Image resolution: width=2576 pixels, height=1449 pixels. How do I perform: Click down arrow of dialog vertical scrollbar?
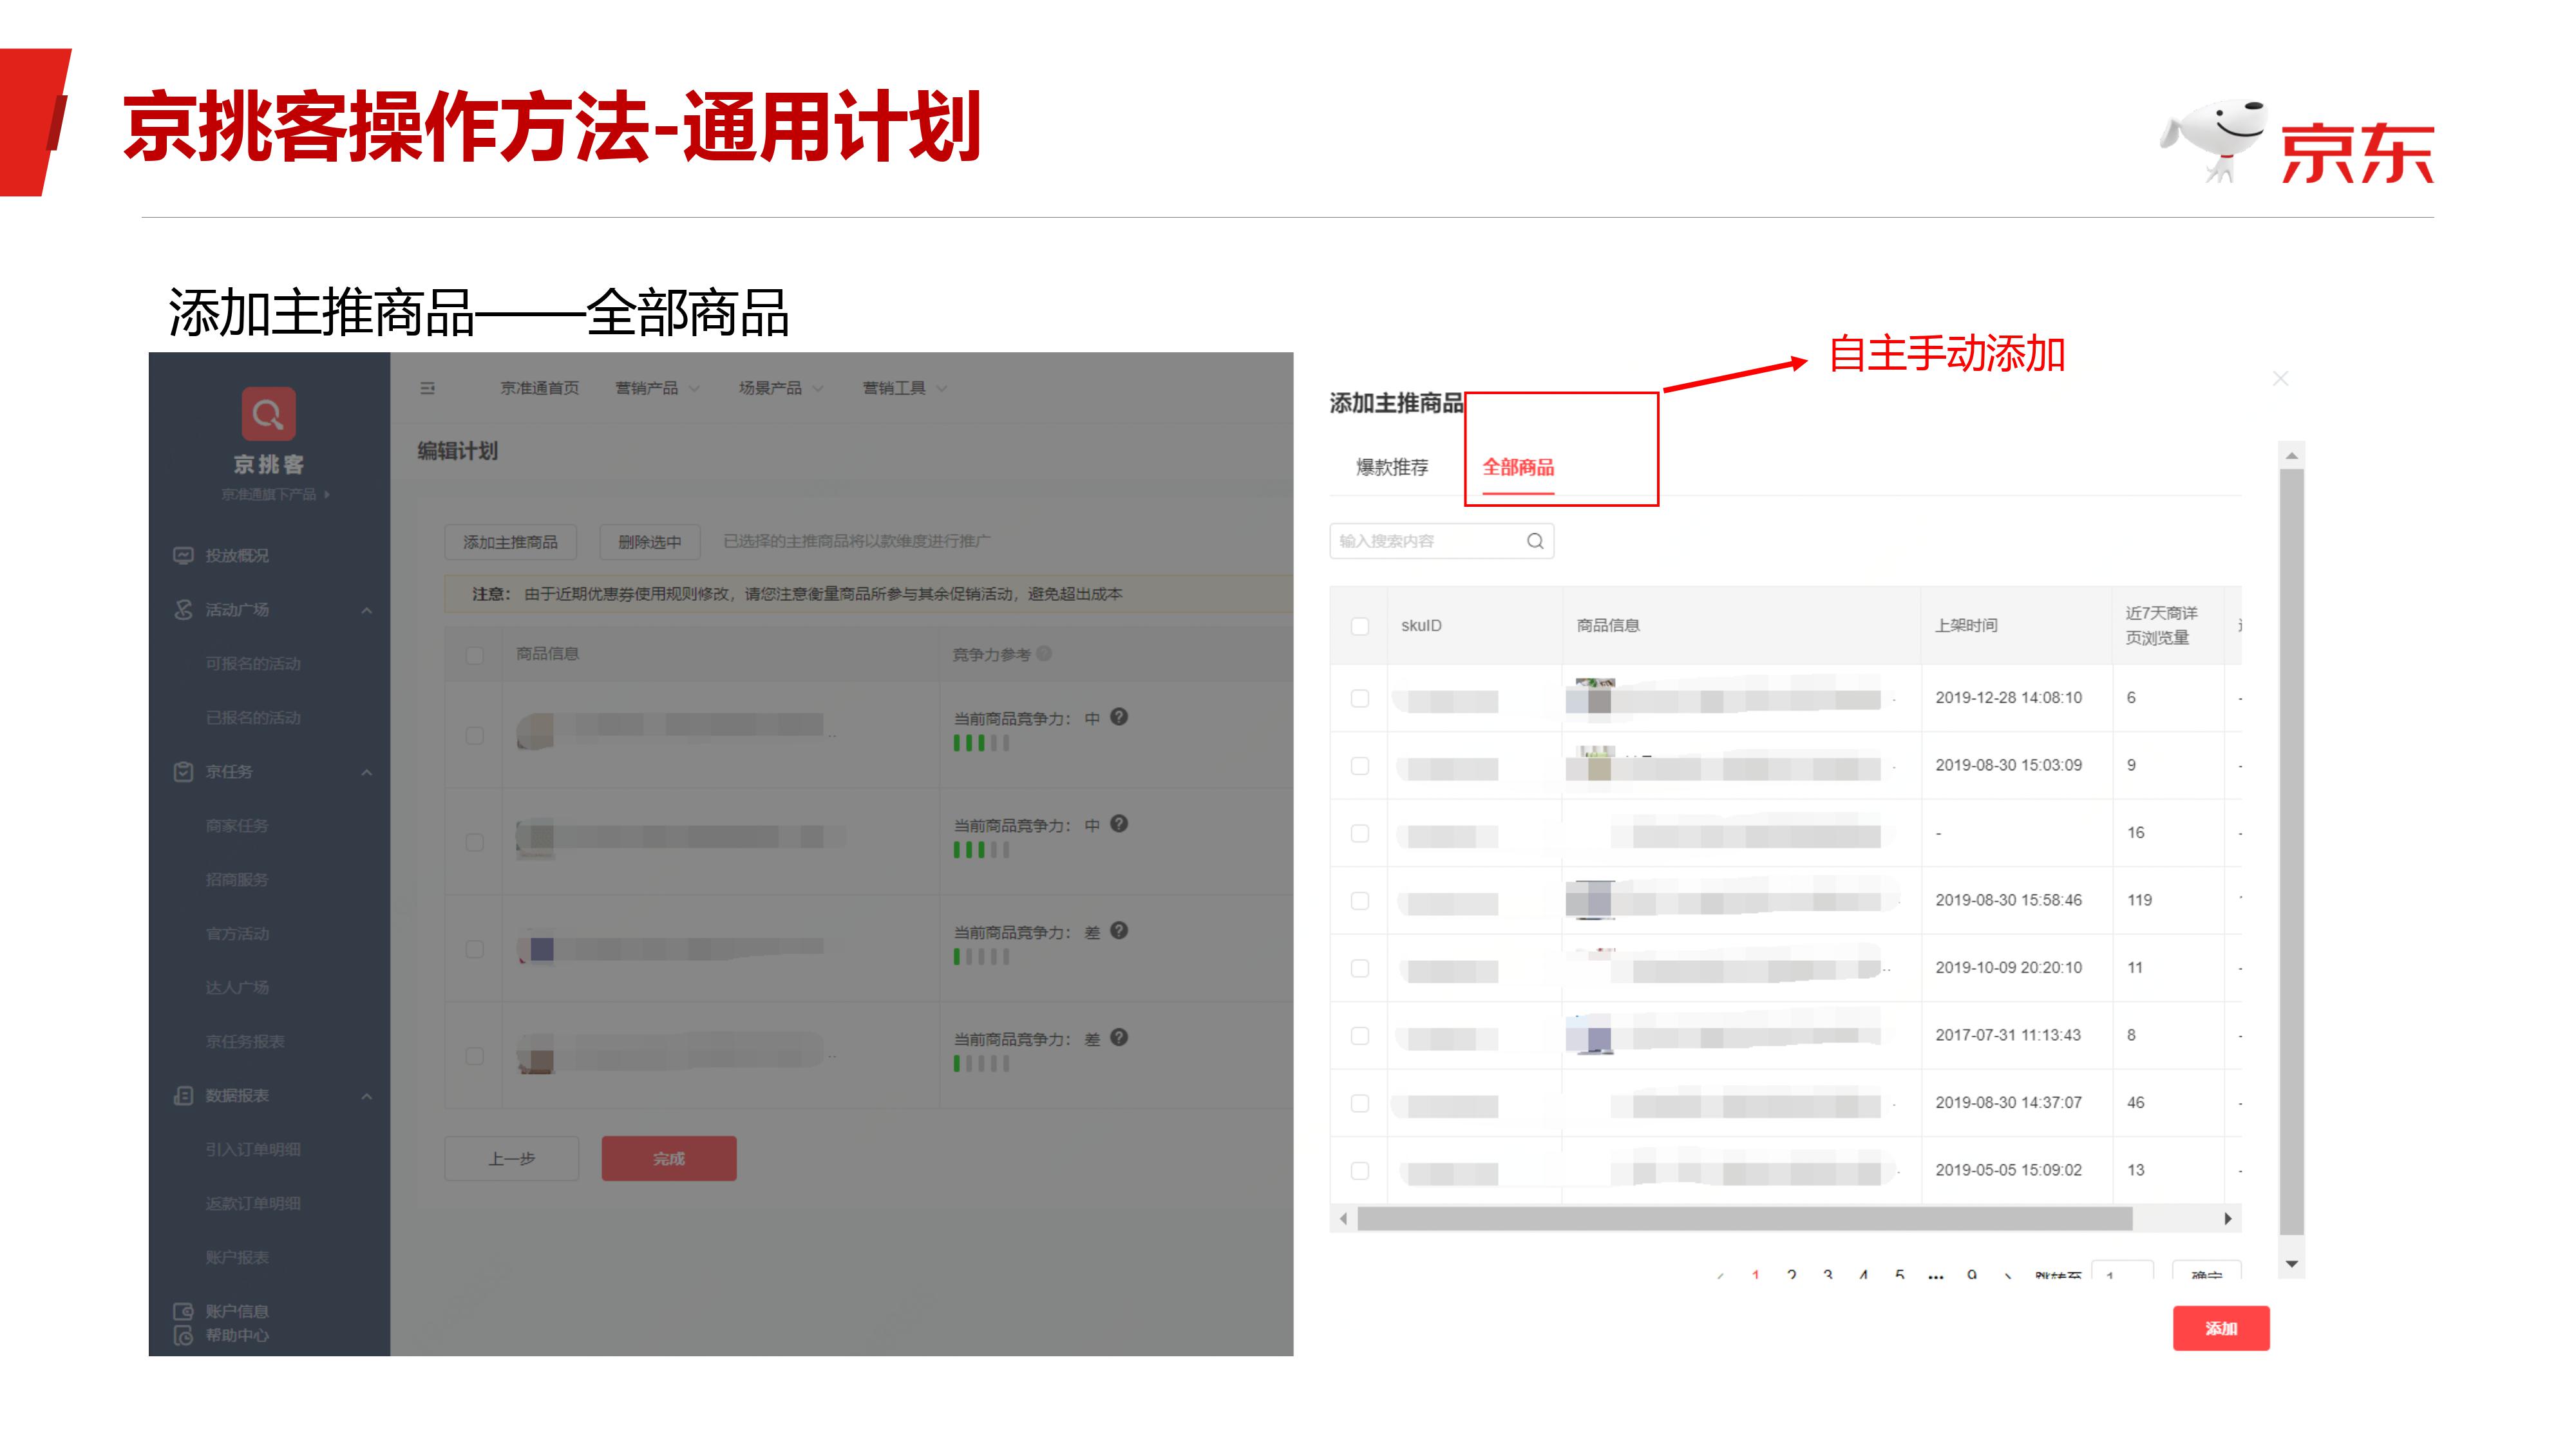tap(2291, 1264)
